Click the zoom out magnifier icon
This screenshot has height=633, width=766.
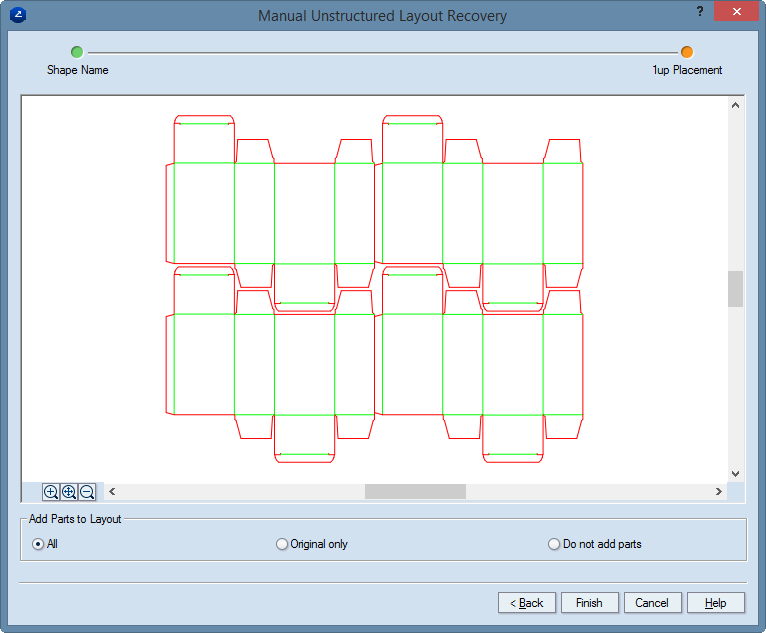click(87, 492)
